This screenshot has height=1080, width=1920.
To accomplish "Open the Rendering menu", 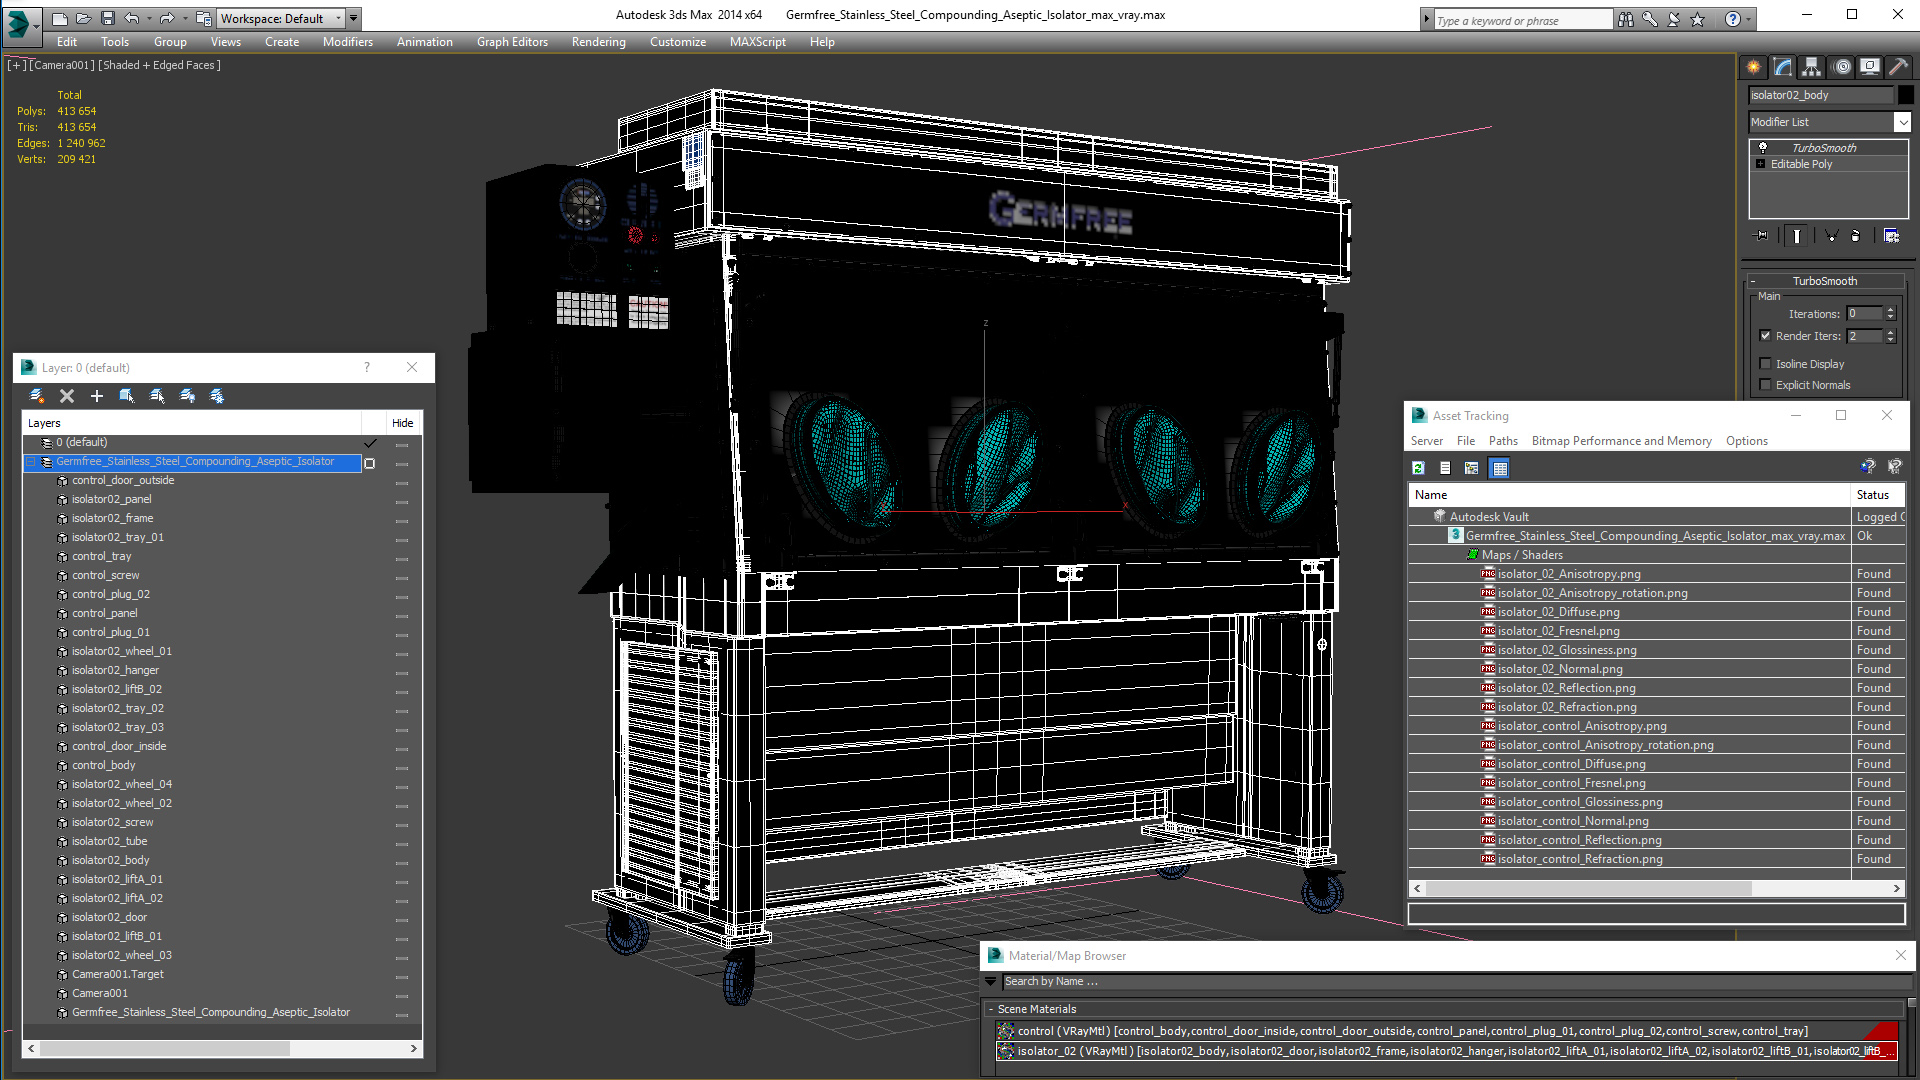I will click(598, 42).
